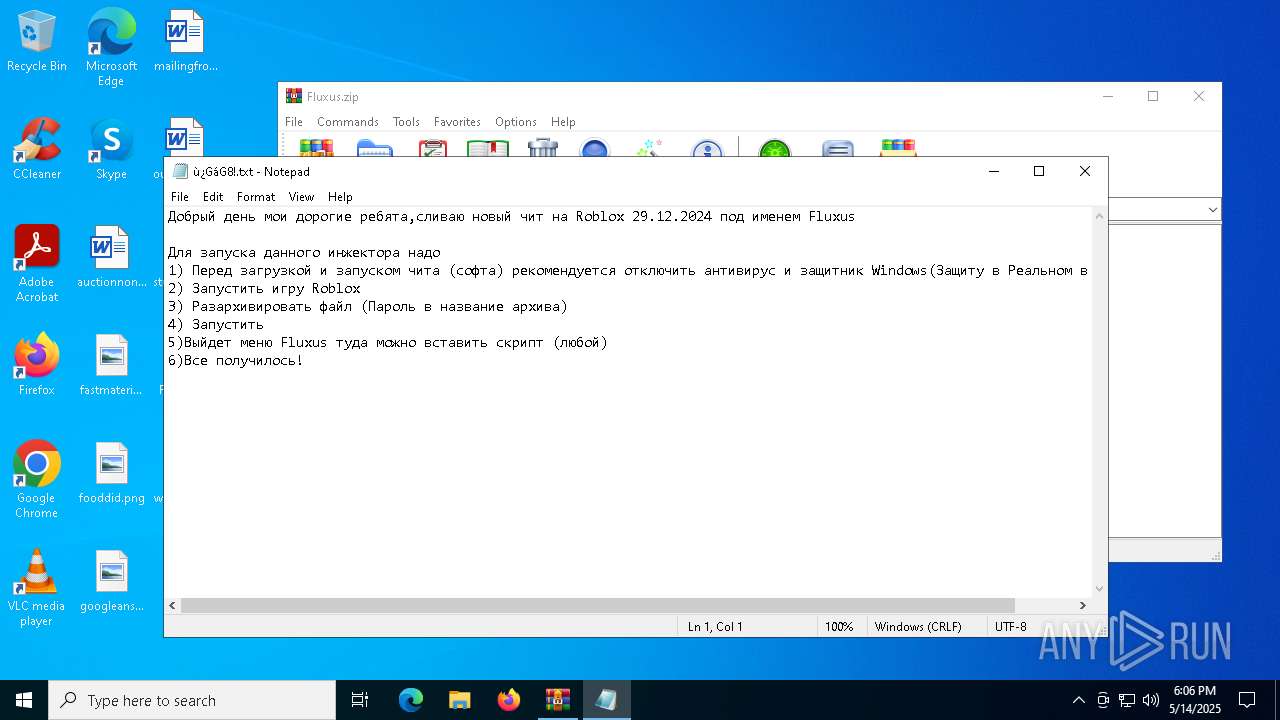
Task: Open Notepad View menu
Action: click(x=301, y=197)
